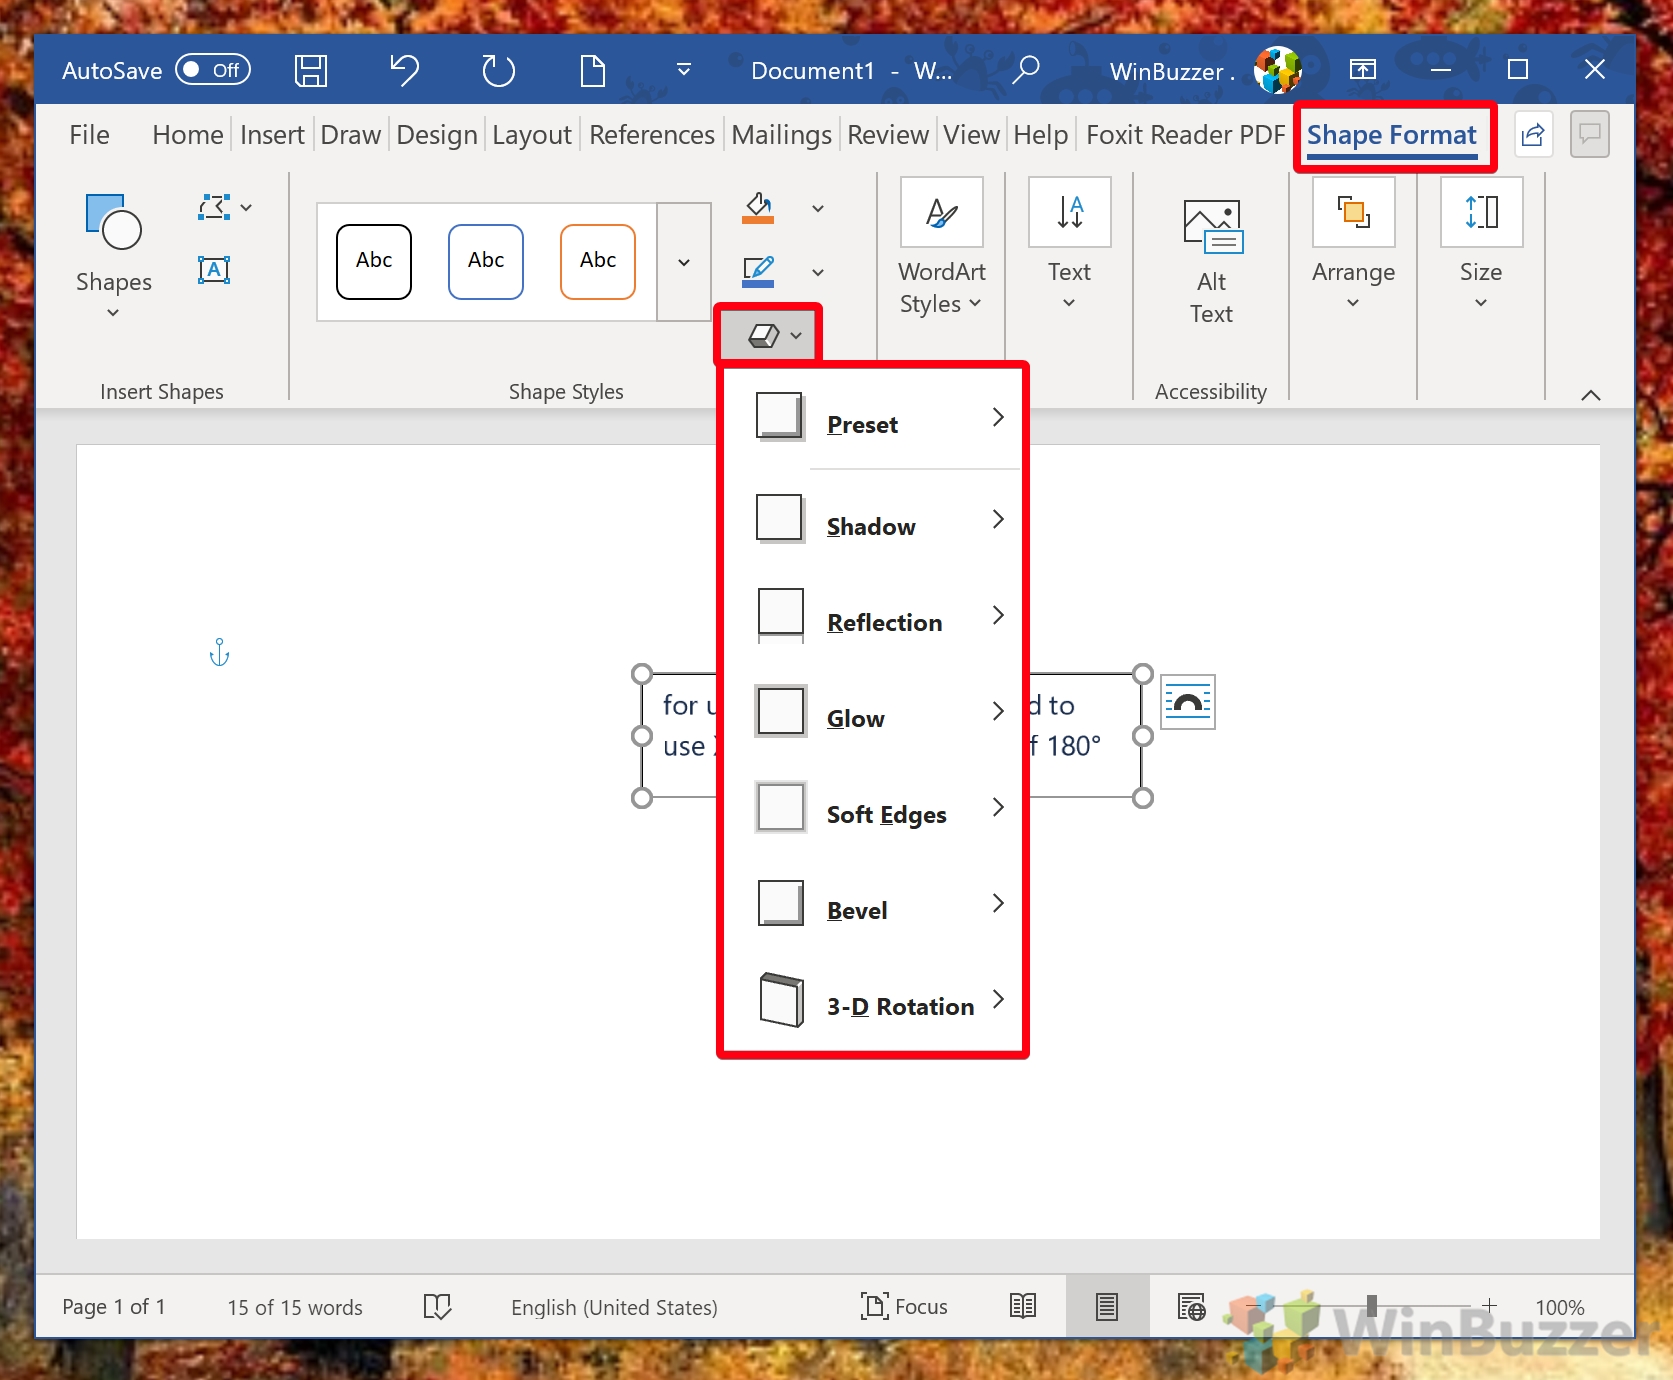Screen dimensions: 1673x1380
Task: Apply orange outline Abc shape style
Action: tap(598, 262)
